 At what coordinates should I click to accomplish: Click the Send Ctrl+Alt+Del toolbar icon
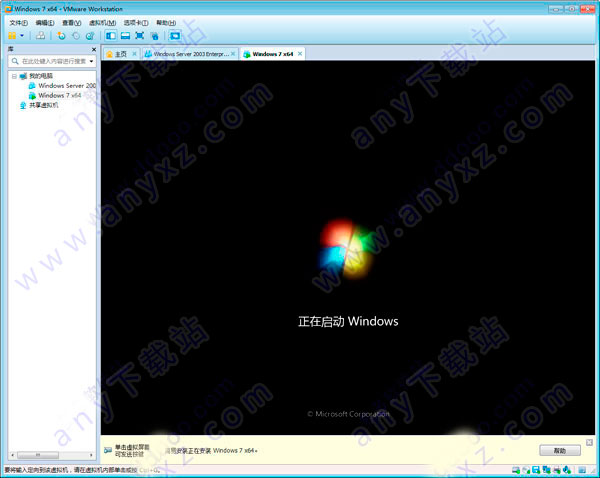pyautogui.click(x=40, y=36)
